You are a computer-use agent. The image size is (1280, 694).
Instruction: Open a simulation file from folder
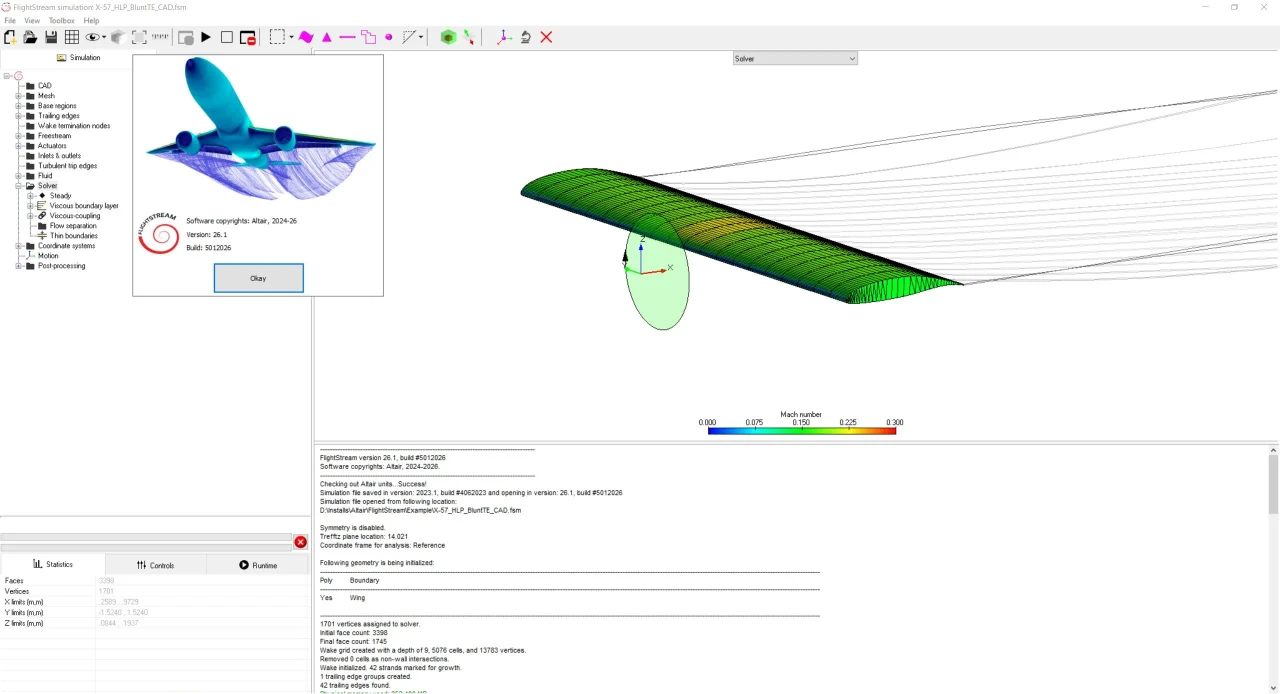[x=30, y=37]
